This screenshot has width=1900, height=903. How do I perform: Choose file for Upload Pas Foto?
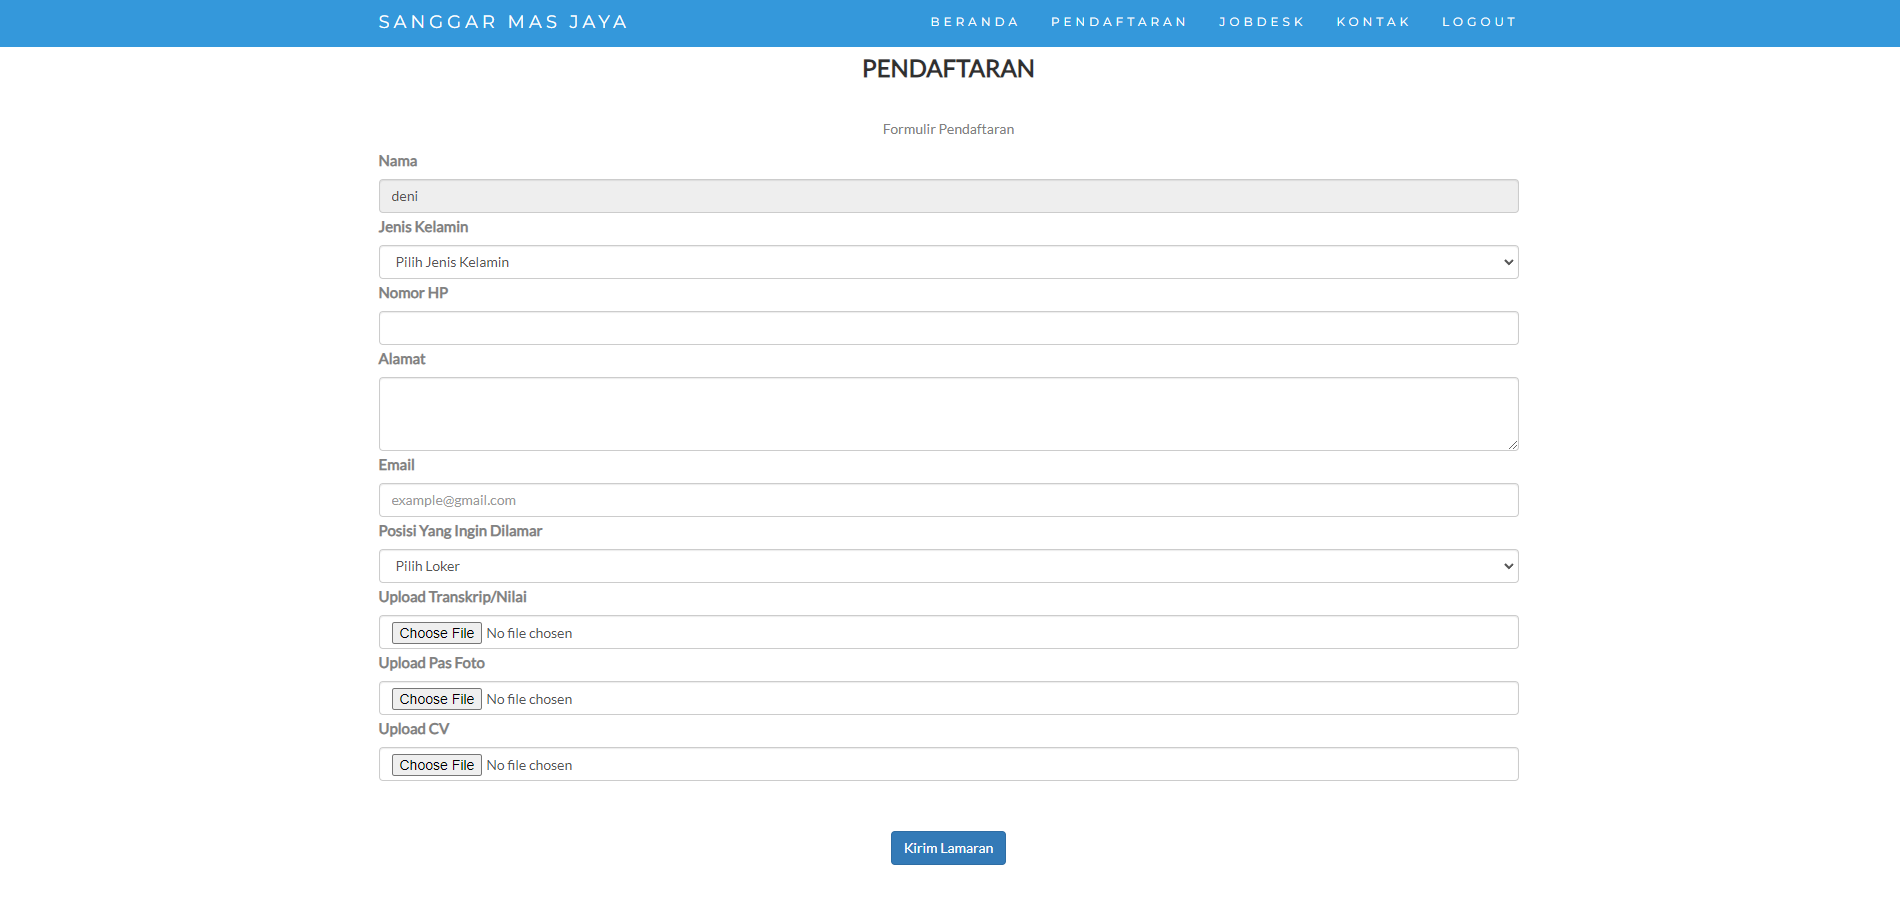point(437,699)
